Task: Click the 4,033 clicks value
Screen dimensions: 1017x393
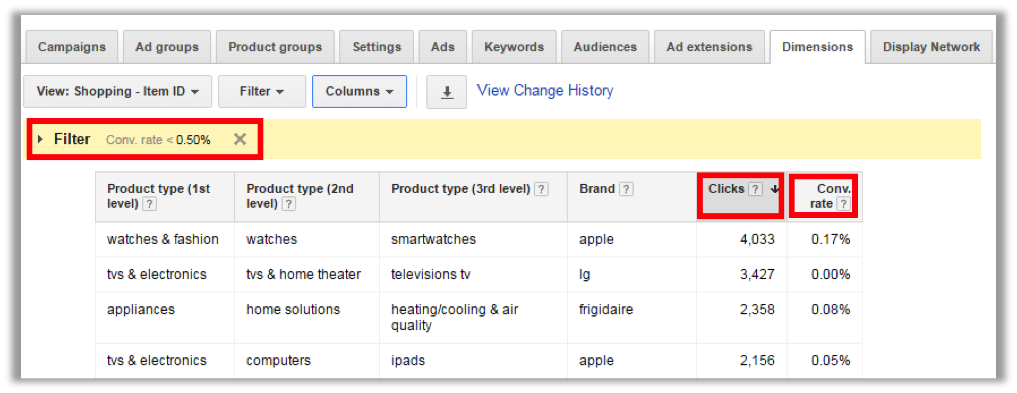Action: [757, 239]
